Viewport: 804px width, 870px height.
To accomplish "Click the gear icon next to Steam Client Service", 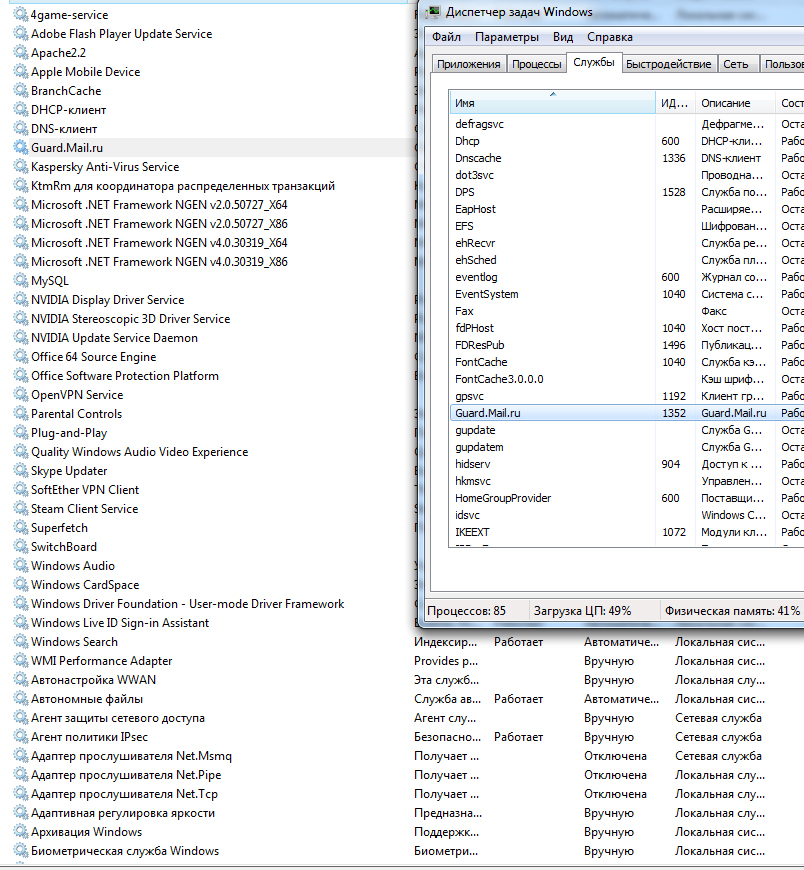I will click(x=21, y=509).
